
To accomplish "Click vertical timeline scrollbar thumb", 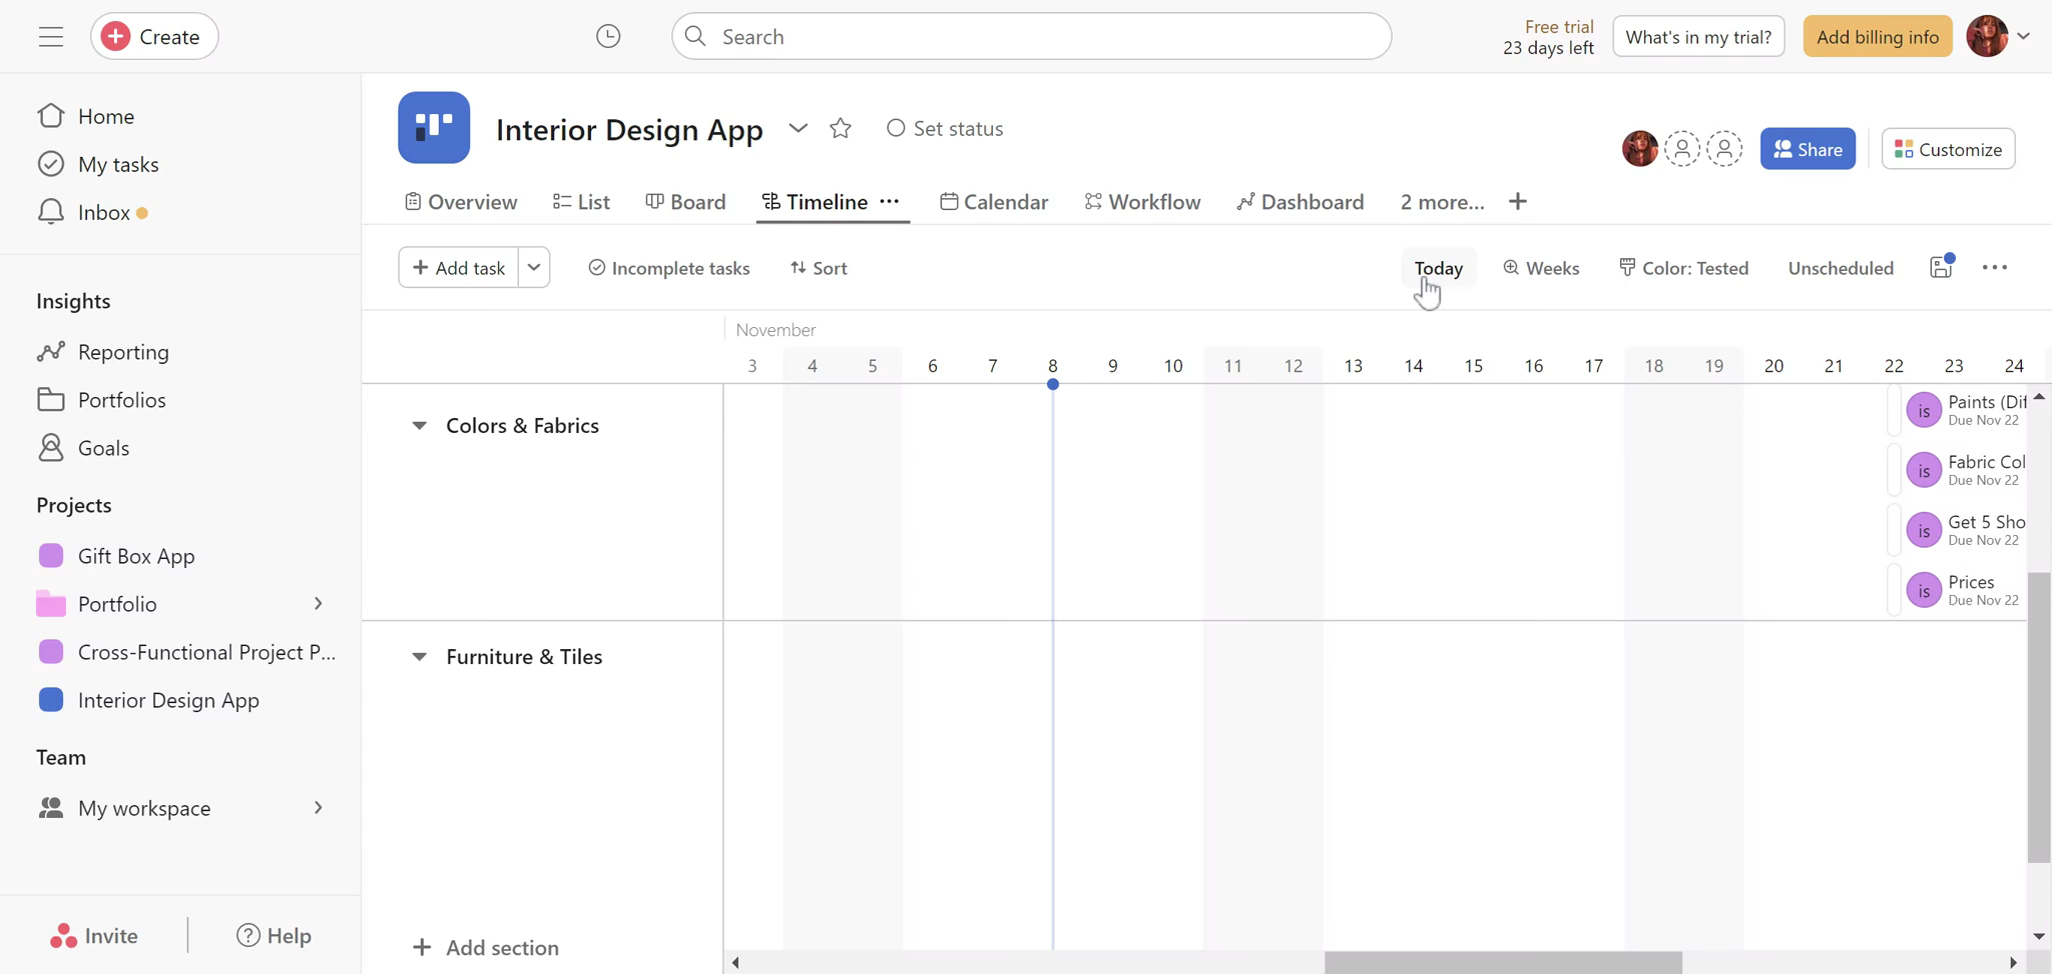I will (2039, 717).
